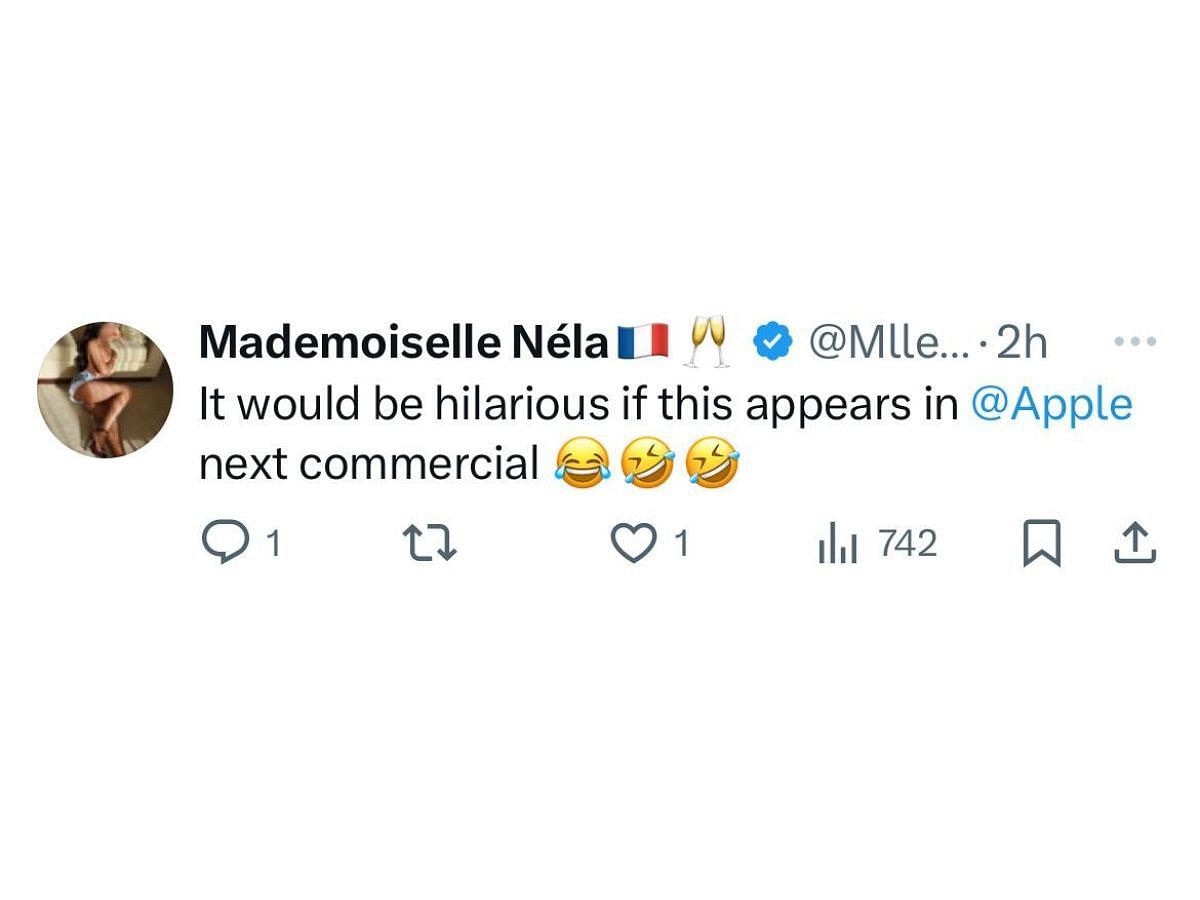Open Mademoiselle Néla's profile from her name

click(404, 343)
